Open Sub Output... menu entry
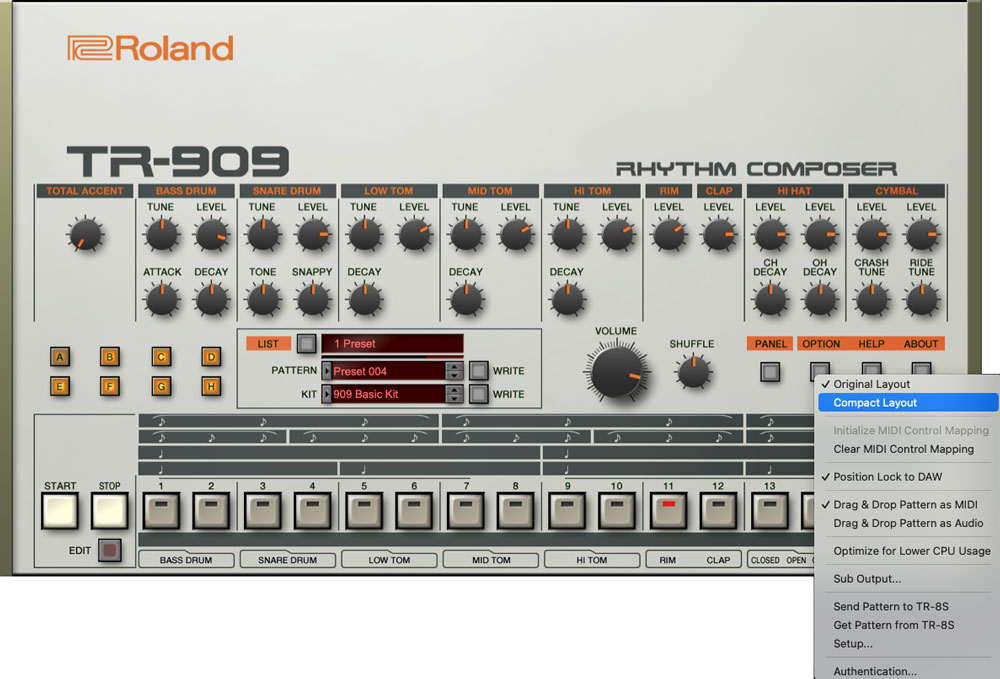1000x679 pixels. (908, 579)
